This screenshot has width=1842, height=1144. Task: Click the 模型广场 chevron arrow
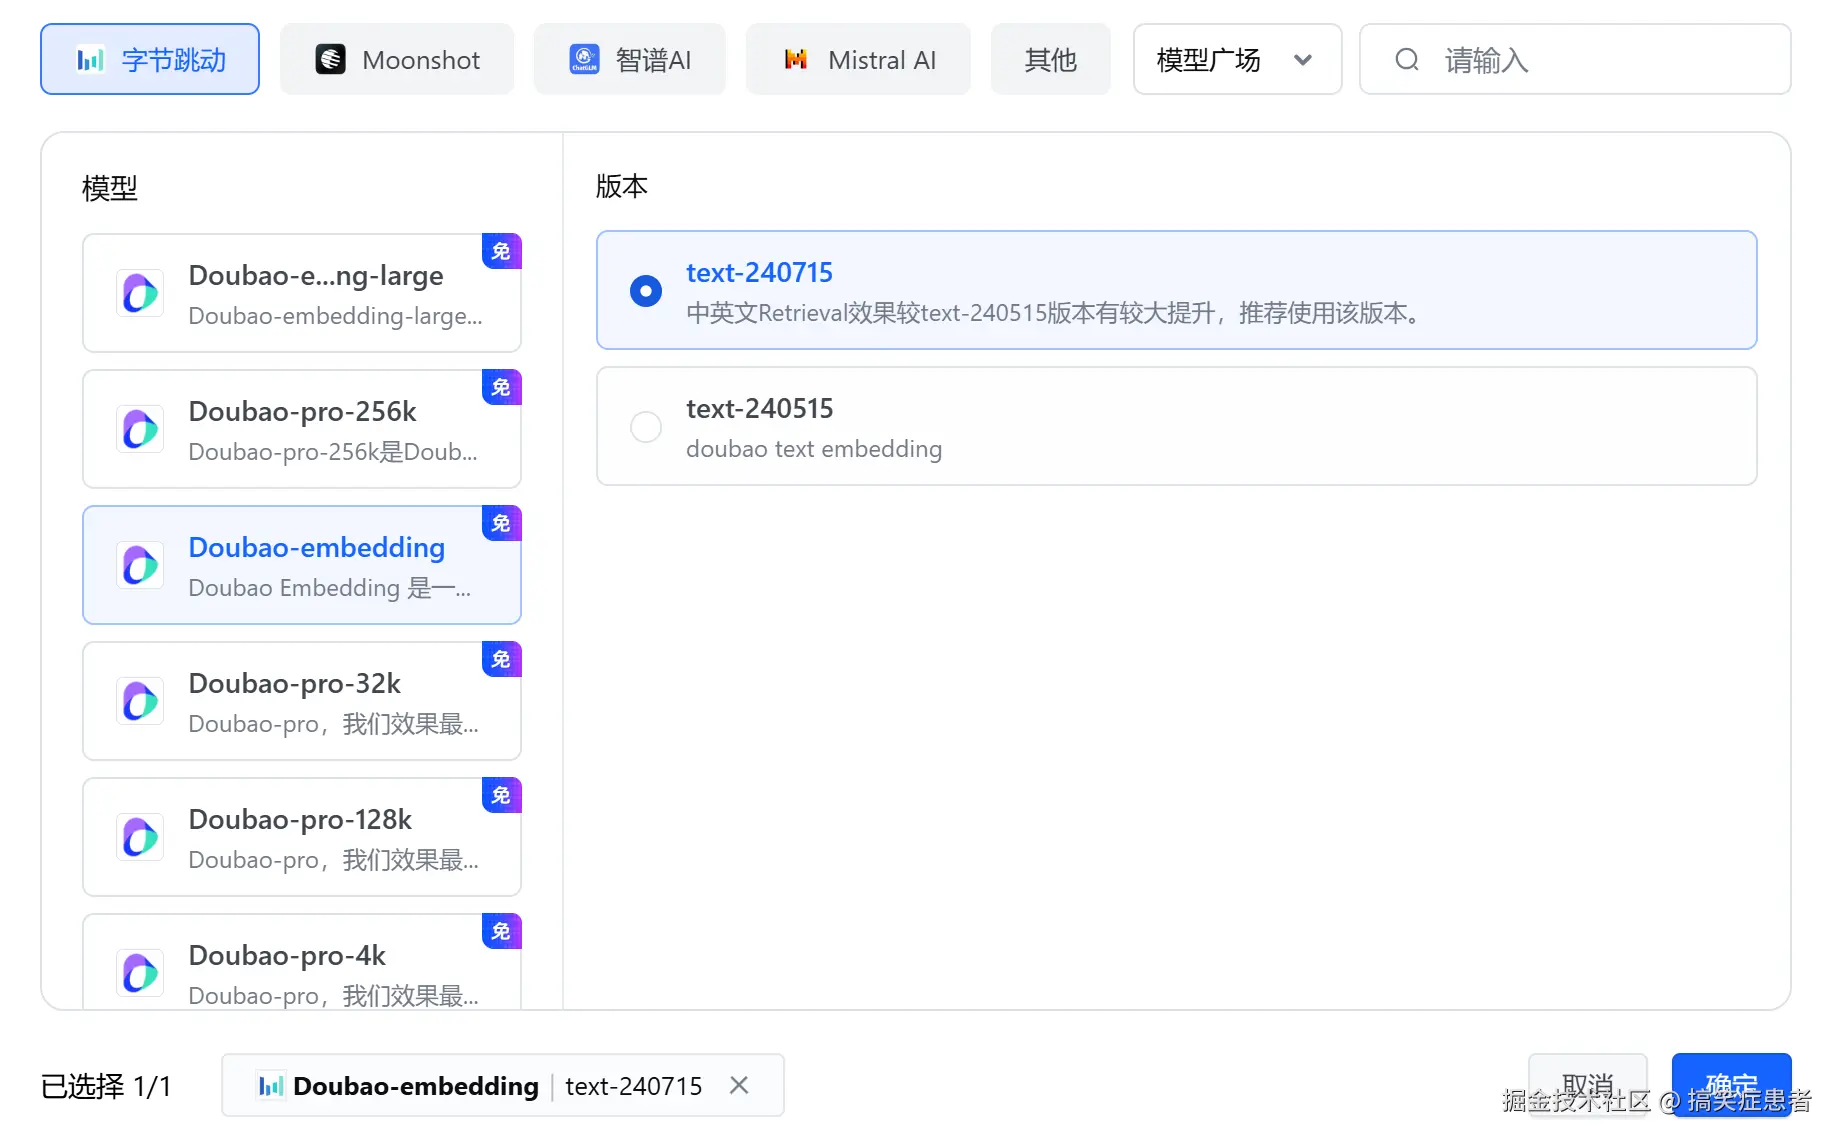point(1303,60)
